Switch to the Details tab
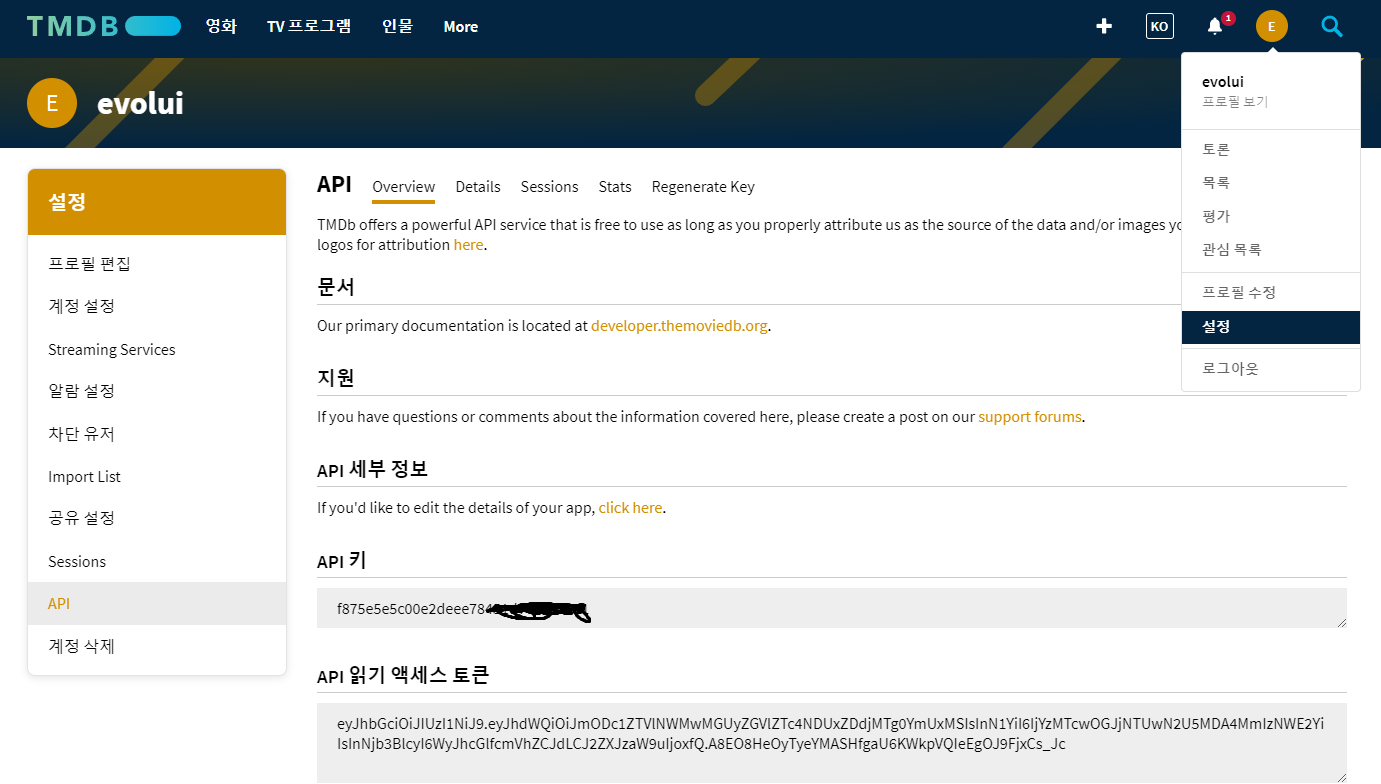 (478, 187)
